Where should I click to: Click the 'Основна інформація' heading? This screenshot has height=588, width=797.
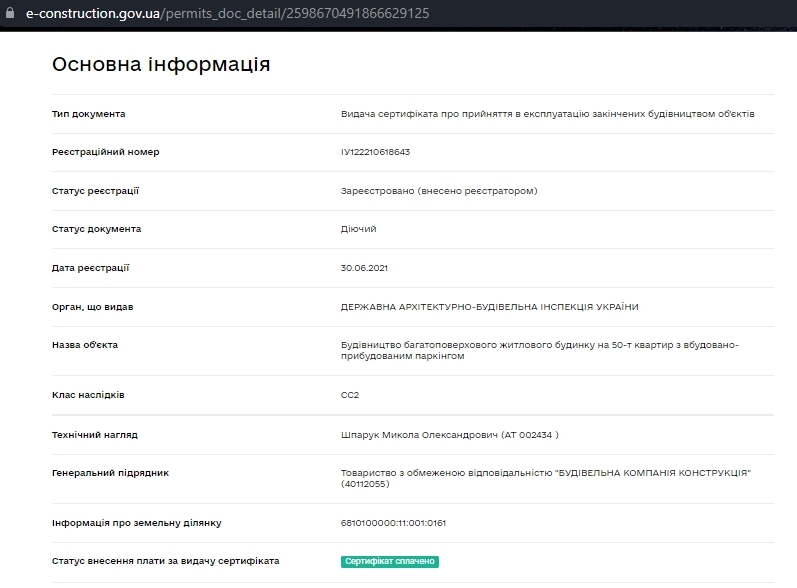(x=161, y=65)
